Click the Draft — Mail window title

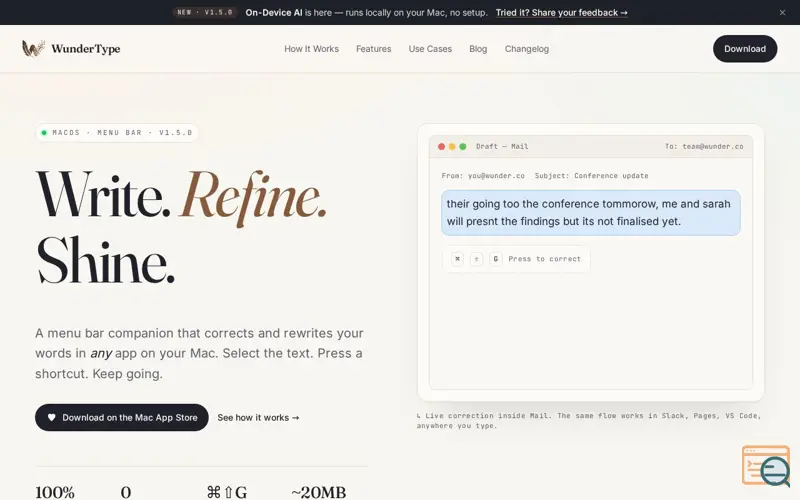pyautogui.click(x=502, y=146)
